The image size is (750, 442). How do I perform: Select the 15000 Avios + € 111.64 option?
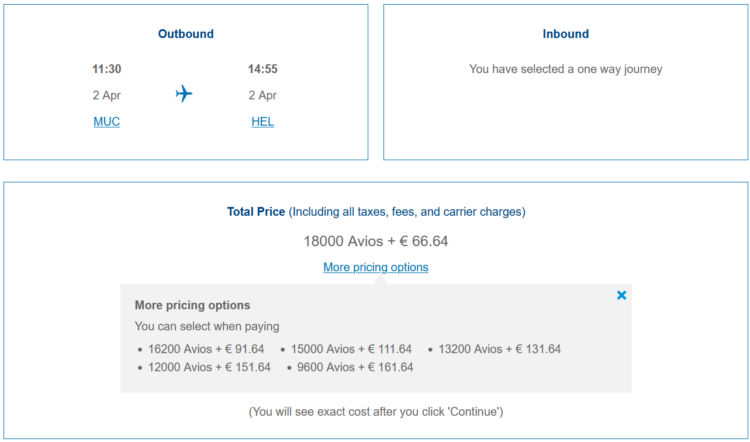click(x=351, y=349)
